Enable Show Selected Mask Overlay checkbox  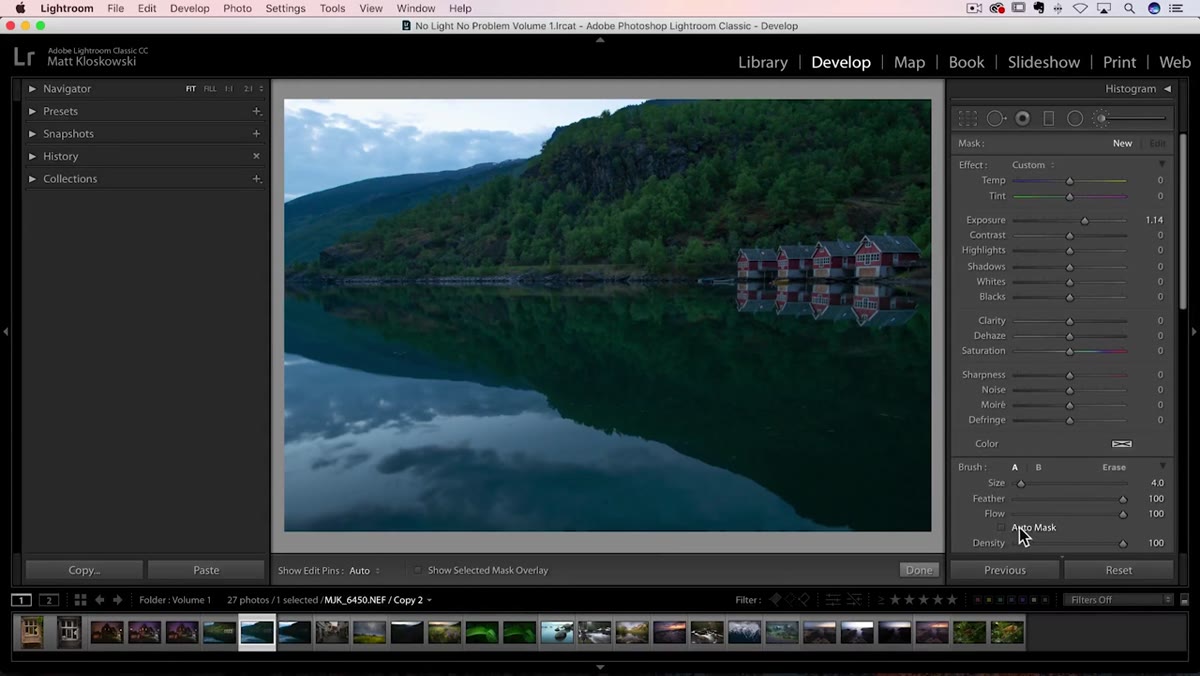pos(418,571)
